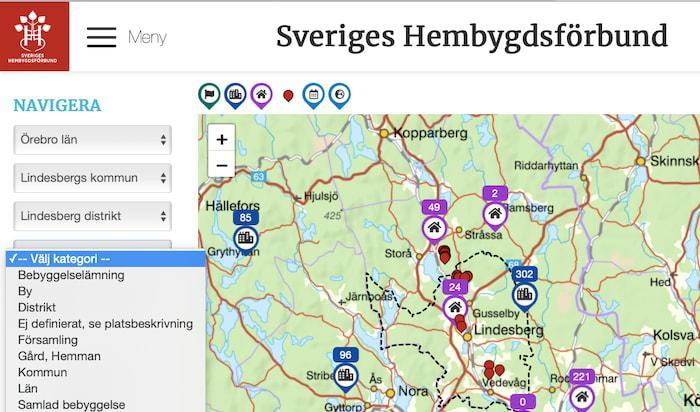Choose By category option
The image size is (700, 412).
pos(106,291)
